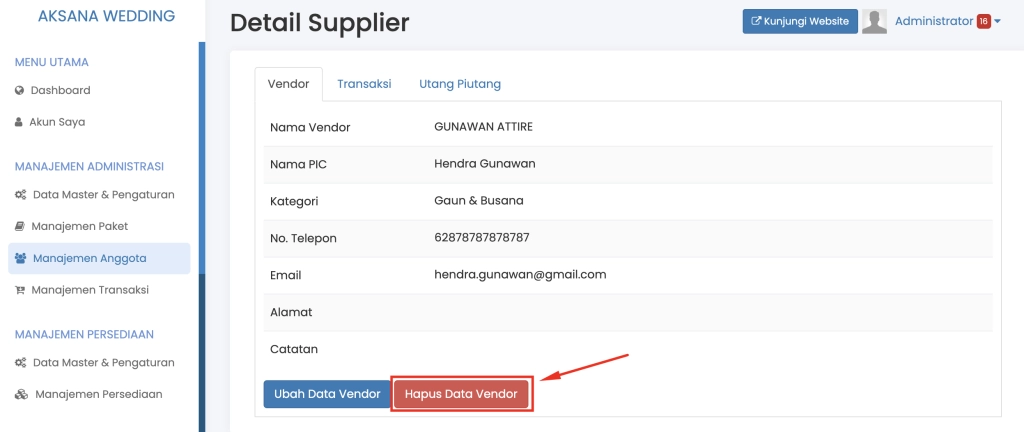Click the Catatan label
Screen dimensions: 1024x432
coord(294,349)
